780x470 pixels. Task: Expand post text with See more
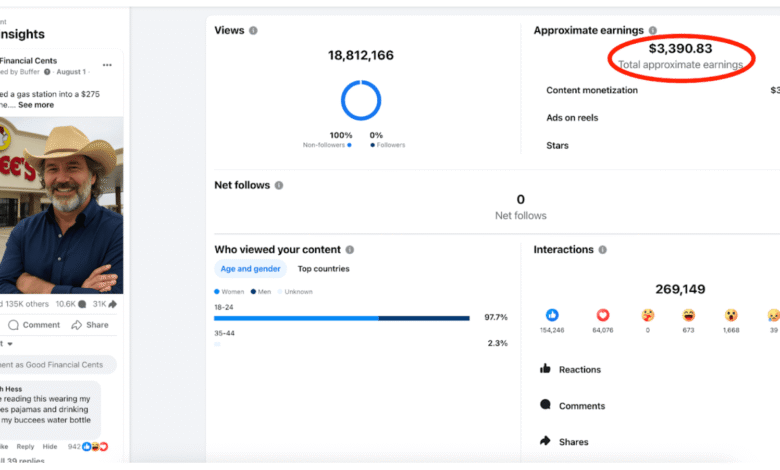(36, 105)
